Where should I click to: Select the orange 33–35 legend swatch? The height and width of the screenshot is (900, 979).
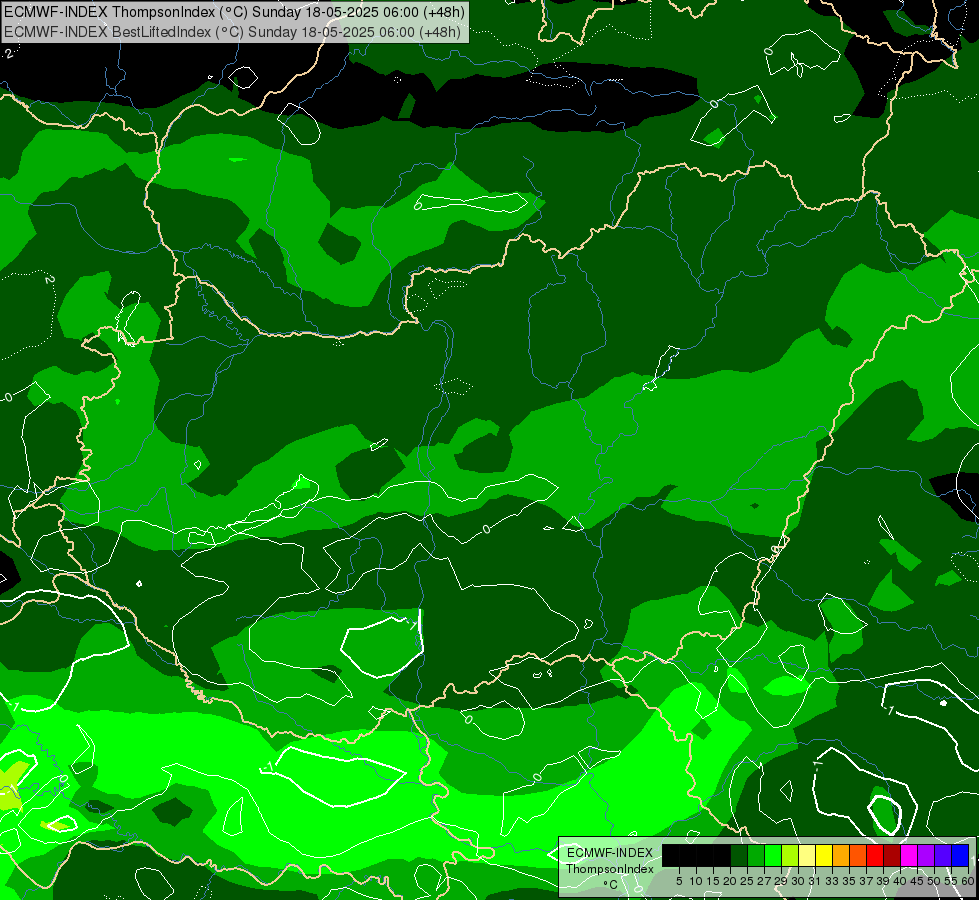pyautogui.click(x=841, y=856)
